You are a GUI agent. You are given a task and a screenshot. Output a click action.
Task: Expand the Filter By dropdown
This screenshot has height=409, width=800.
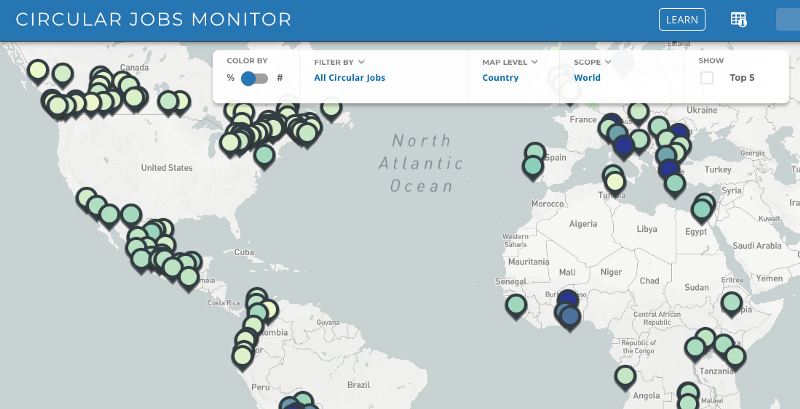click(339, 61)
